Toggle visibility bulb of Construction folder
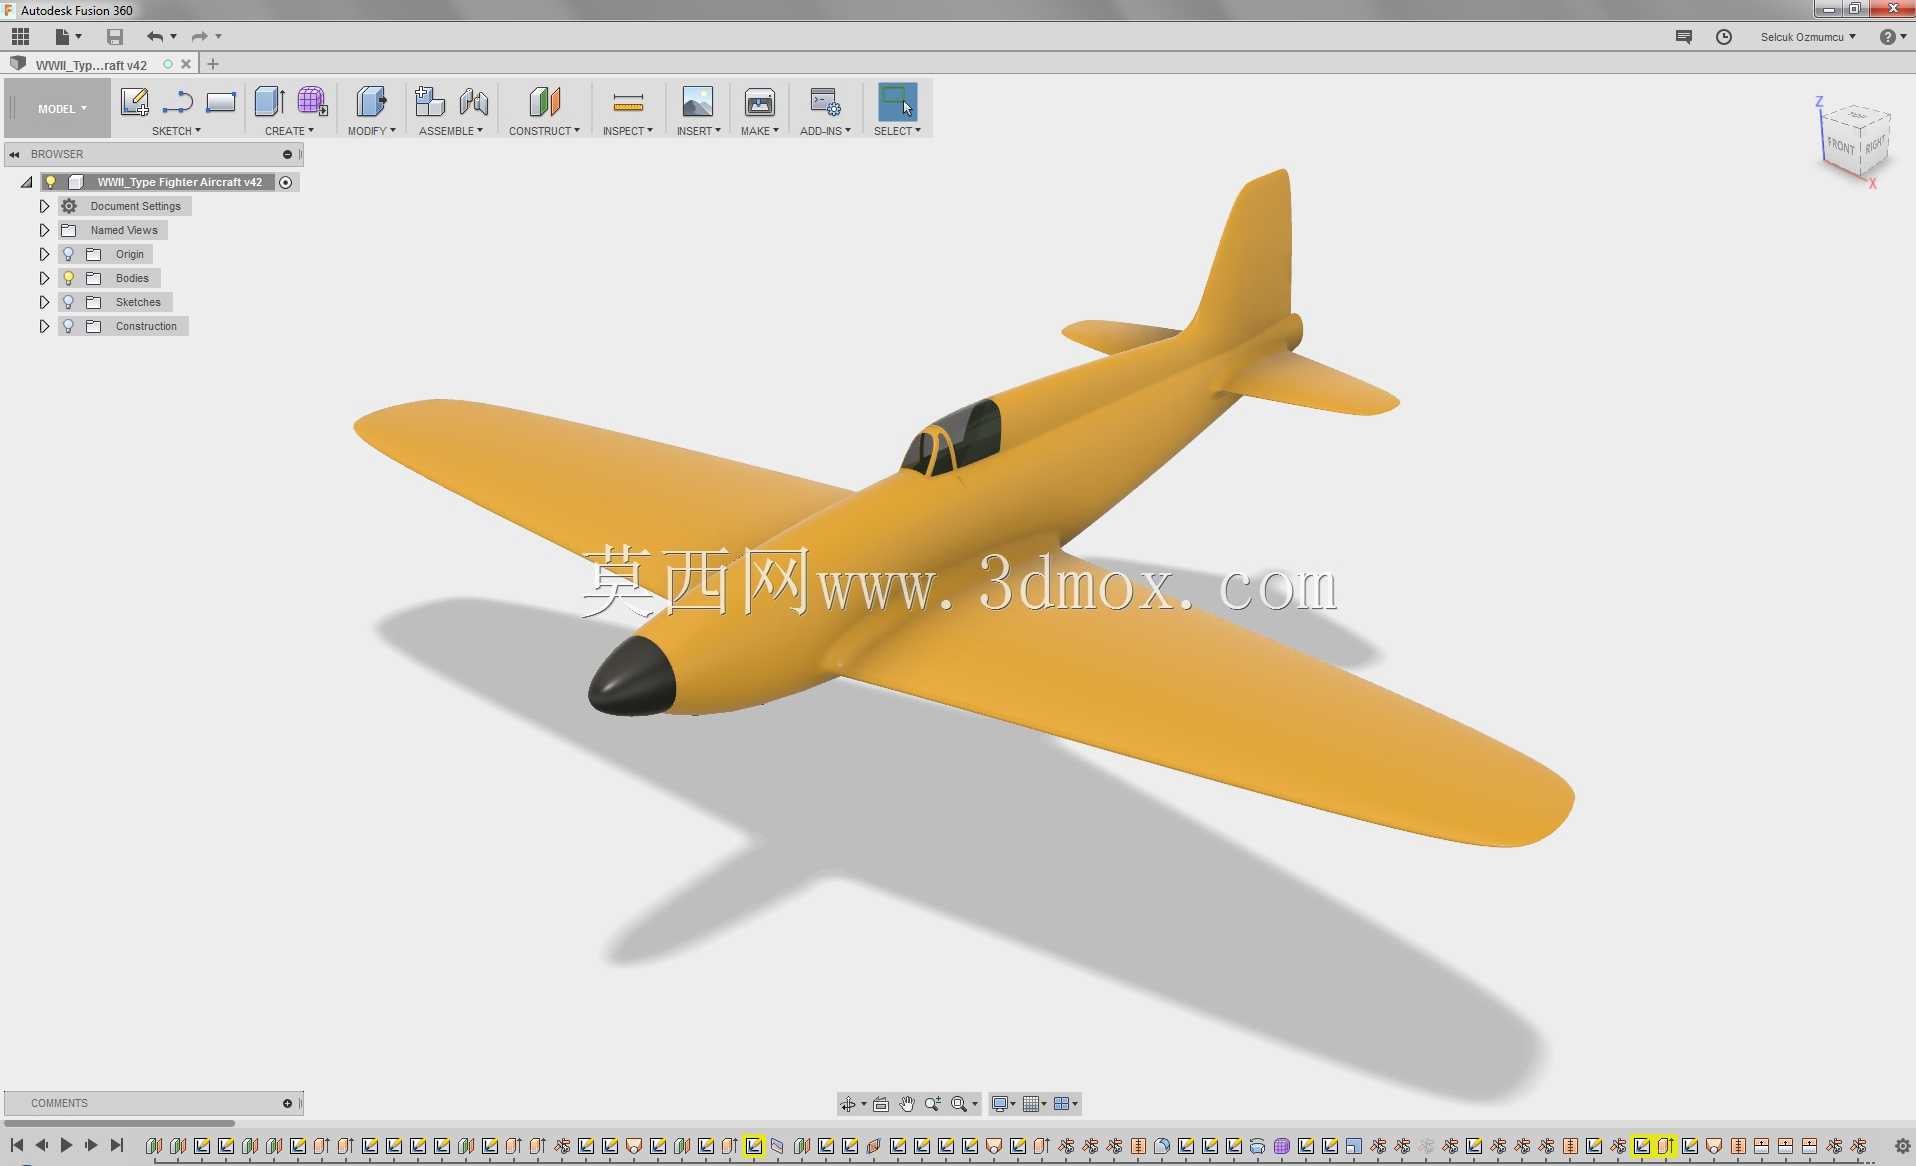Screen dimensions: 1916x1166 68,326
